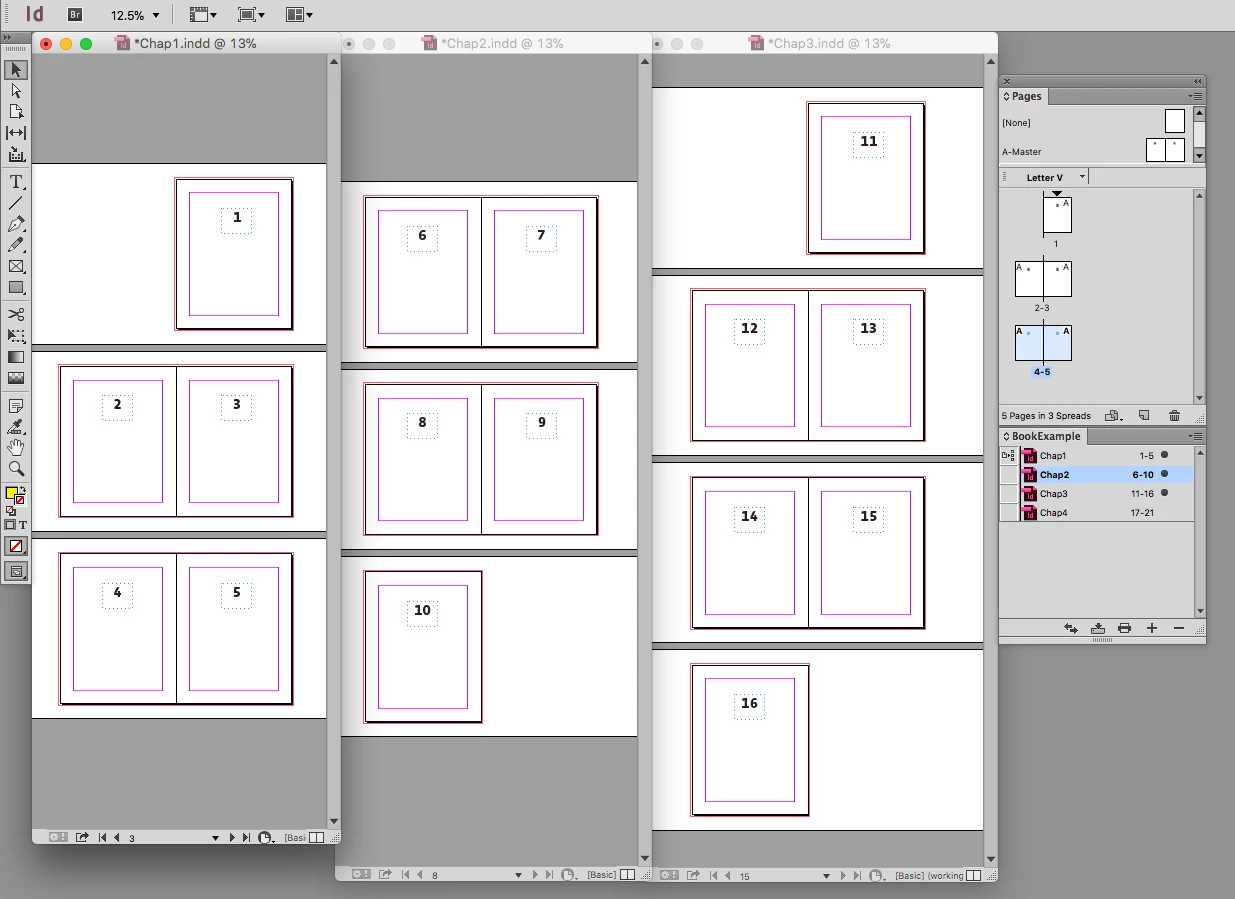Toggle split layout view in Chap1 window
Screen dimensions: 1235x899
316,838
